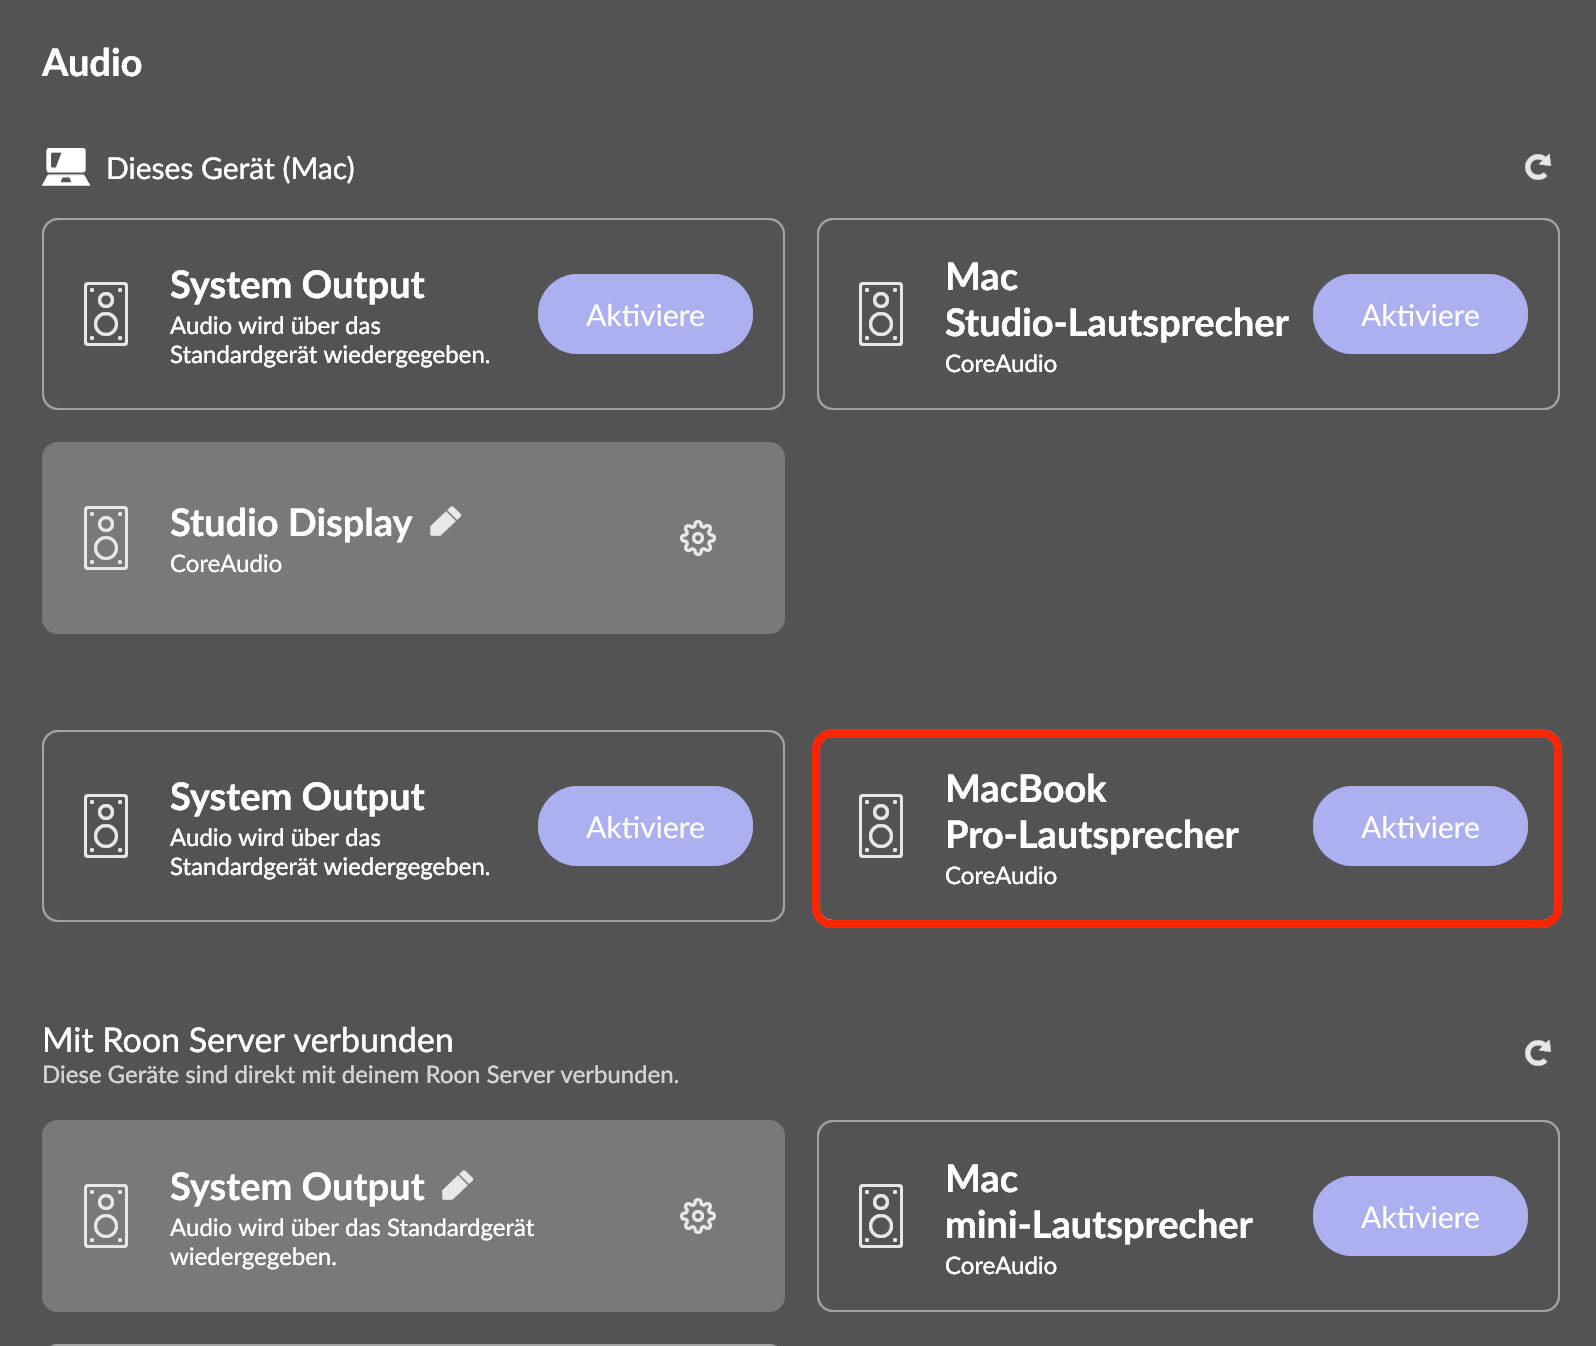Open the Studio Display settings gear
Image resolution: width=1596 pixels, height=1346 pixels.
(698, 538)
